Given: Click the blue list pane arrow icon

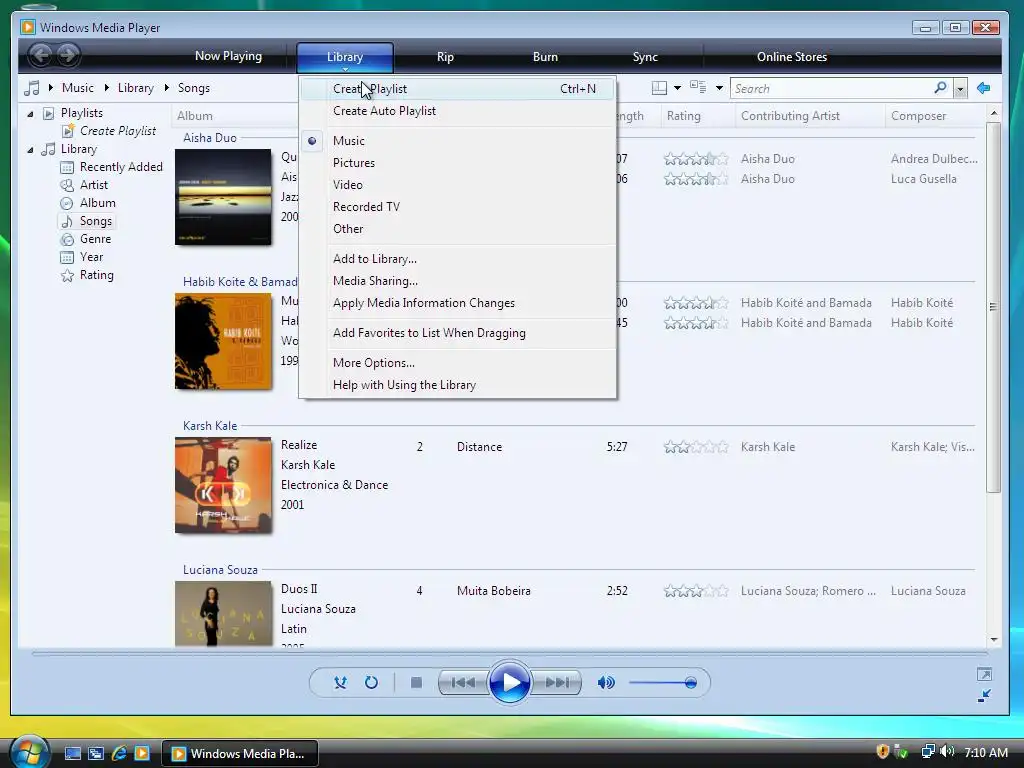Looking at the screenshot, I should tap(984, 88).
